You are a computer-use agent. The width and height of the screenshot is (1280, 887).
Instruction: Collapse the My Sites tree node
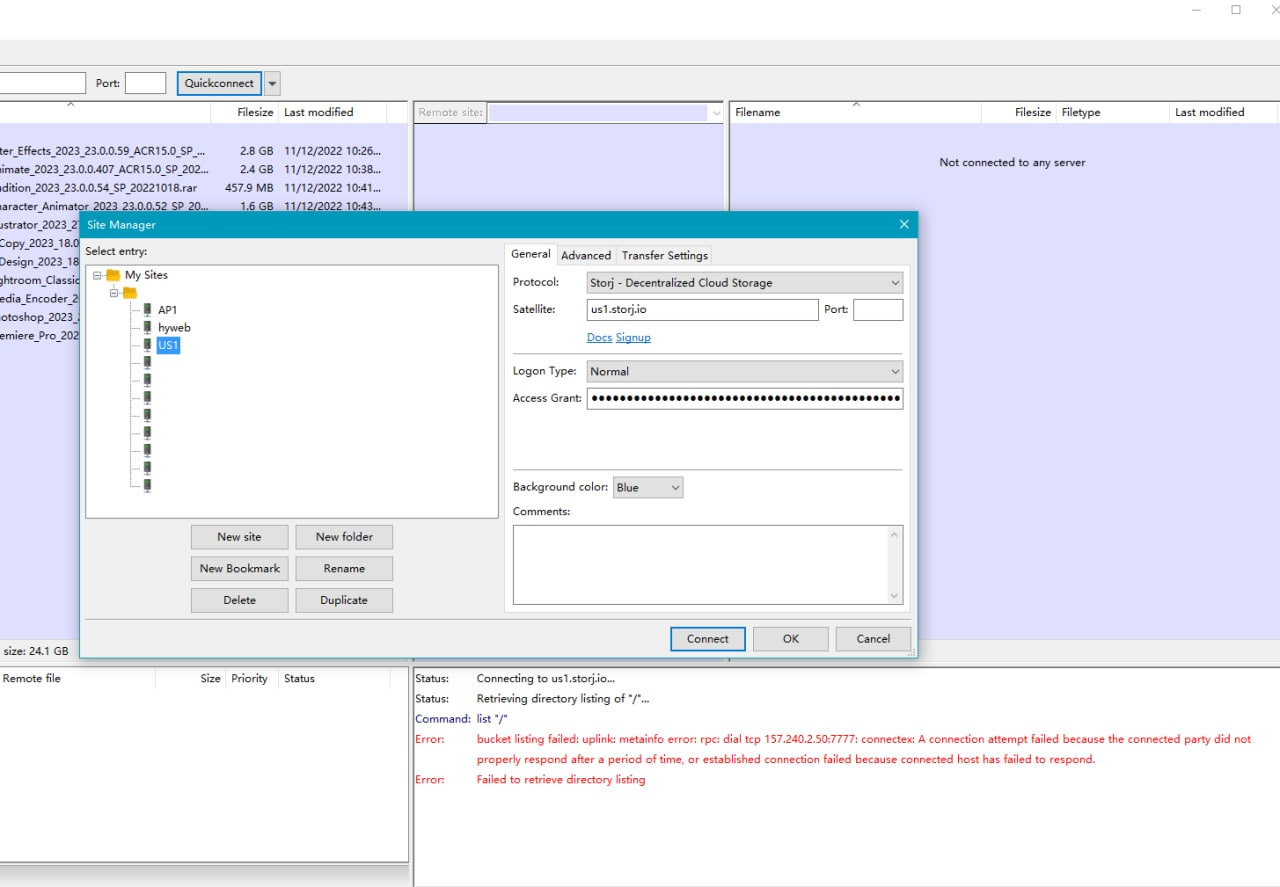pos(97,275)
